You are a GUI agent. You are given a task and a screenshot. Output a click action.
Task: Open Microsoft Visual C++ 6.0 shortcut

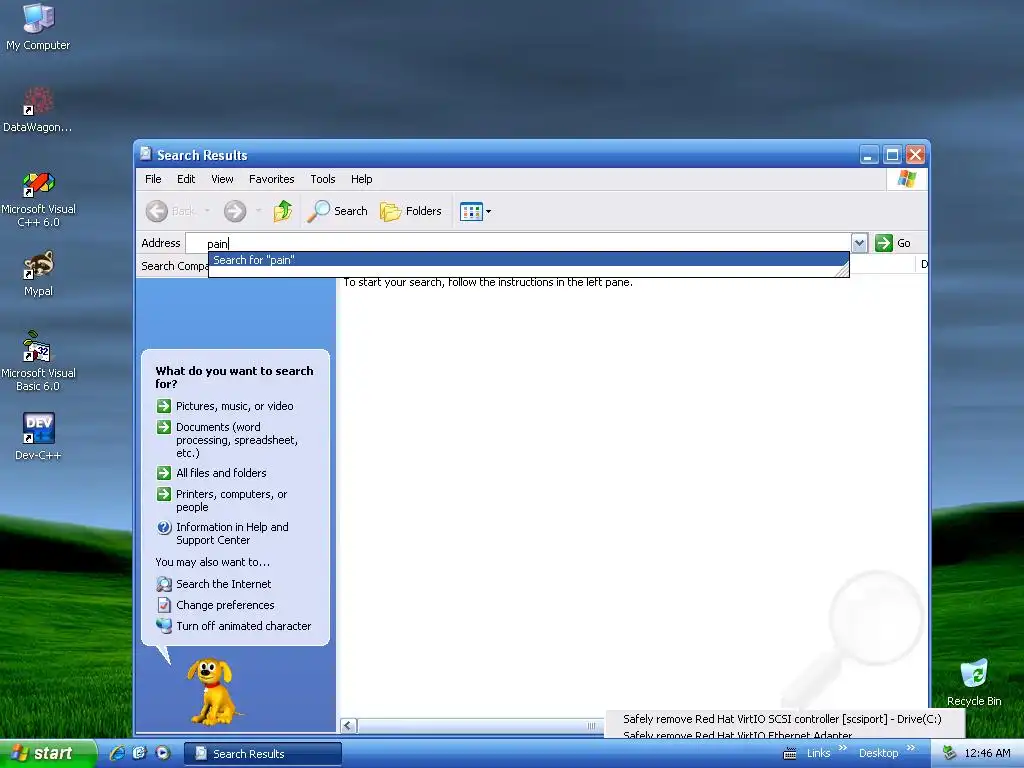coord(38,199)
